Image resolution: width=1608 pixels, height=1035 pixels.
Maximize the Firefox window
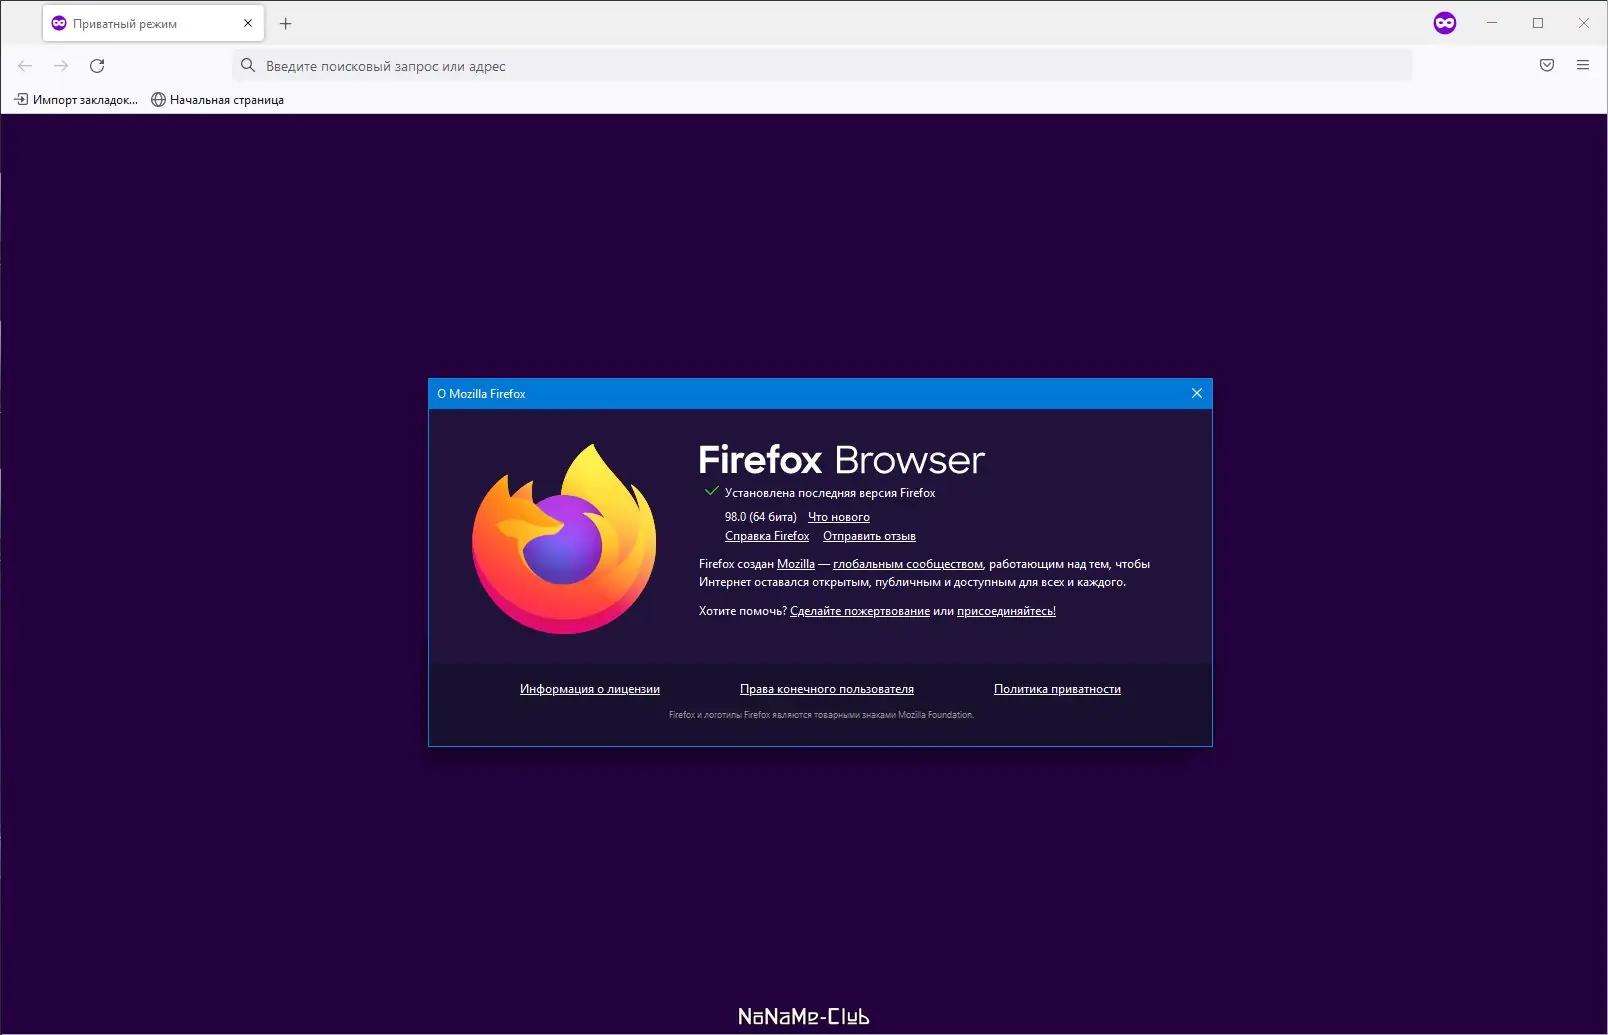tap(1538, 23)
